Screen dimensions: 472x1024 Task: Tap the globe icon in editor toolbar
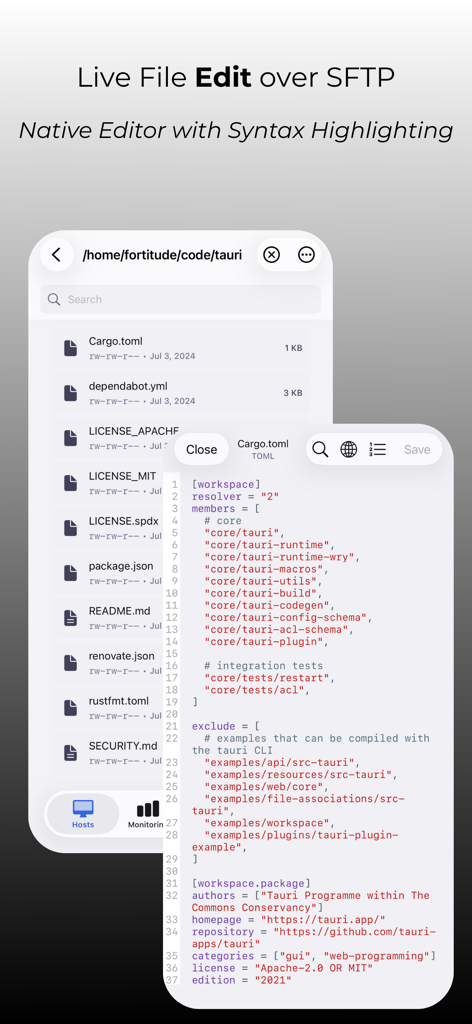pyautogui.click(x=349, y=449)
